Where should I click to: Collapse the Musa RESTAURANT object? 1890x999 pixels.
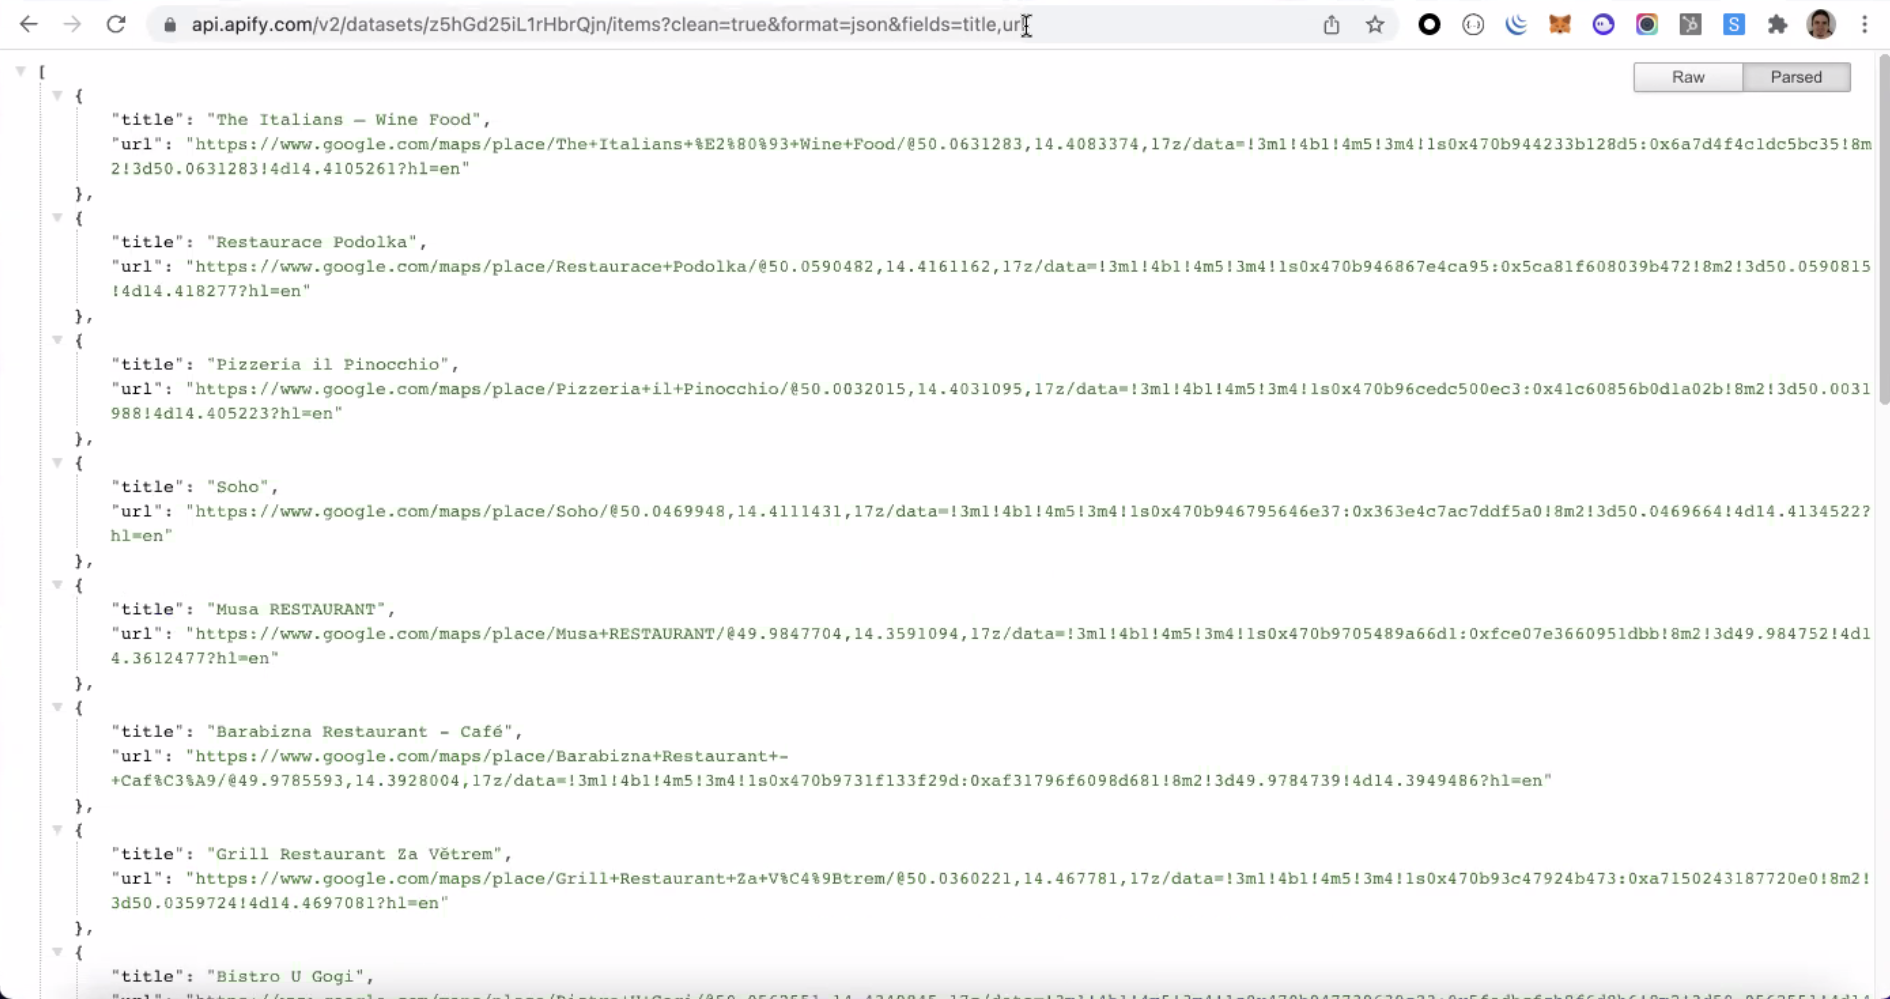click(57, 585)
